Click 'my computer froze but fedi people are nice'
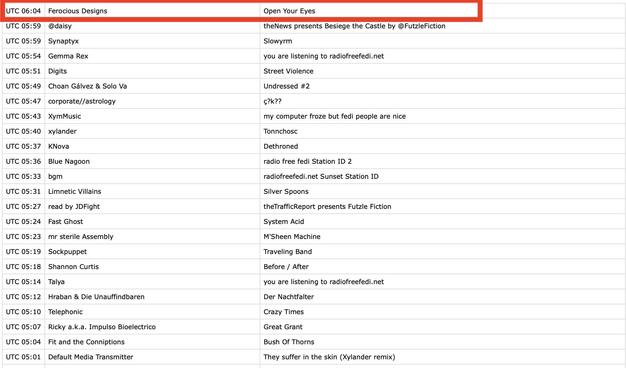 pyautogui.click(x=335, y=116)
